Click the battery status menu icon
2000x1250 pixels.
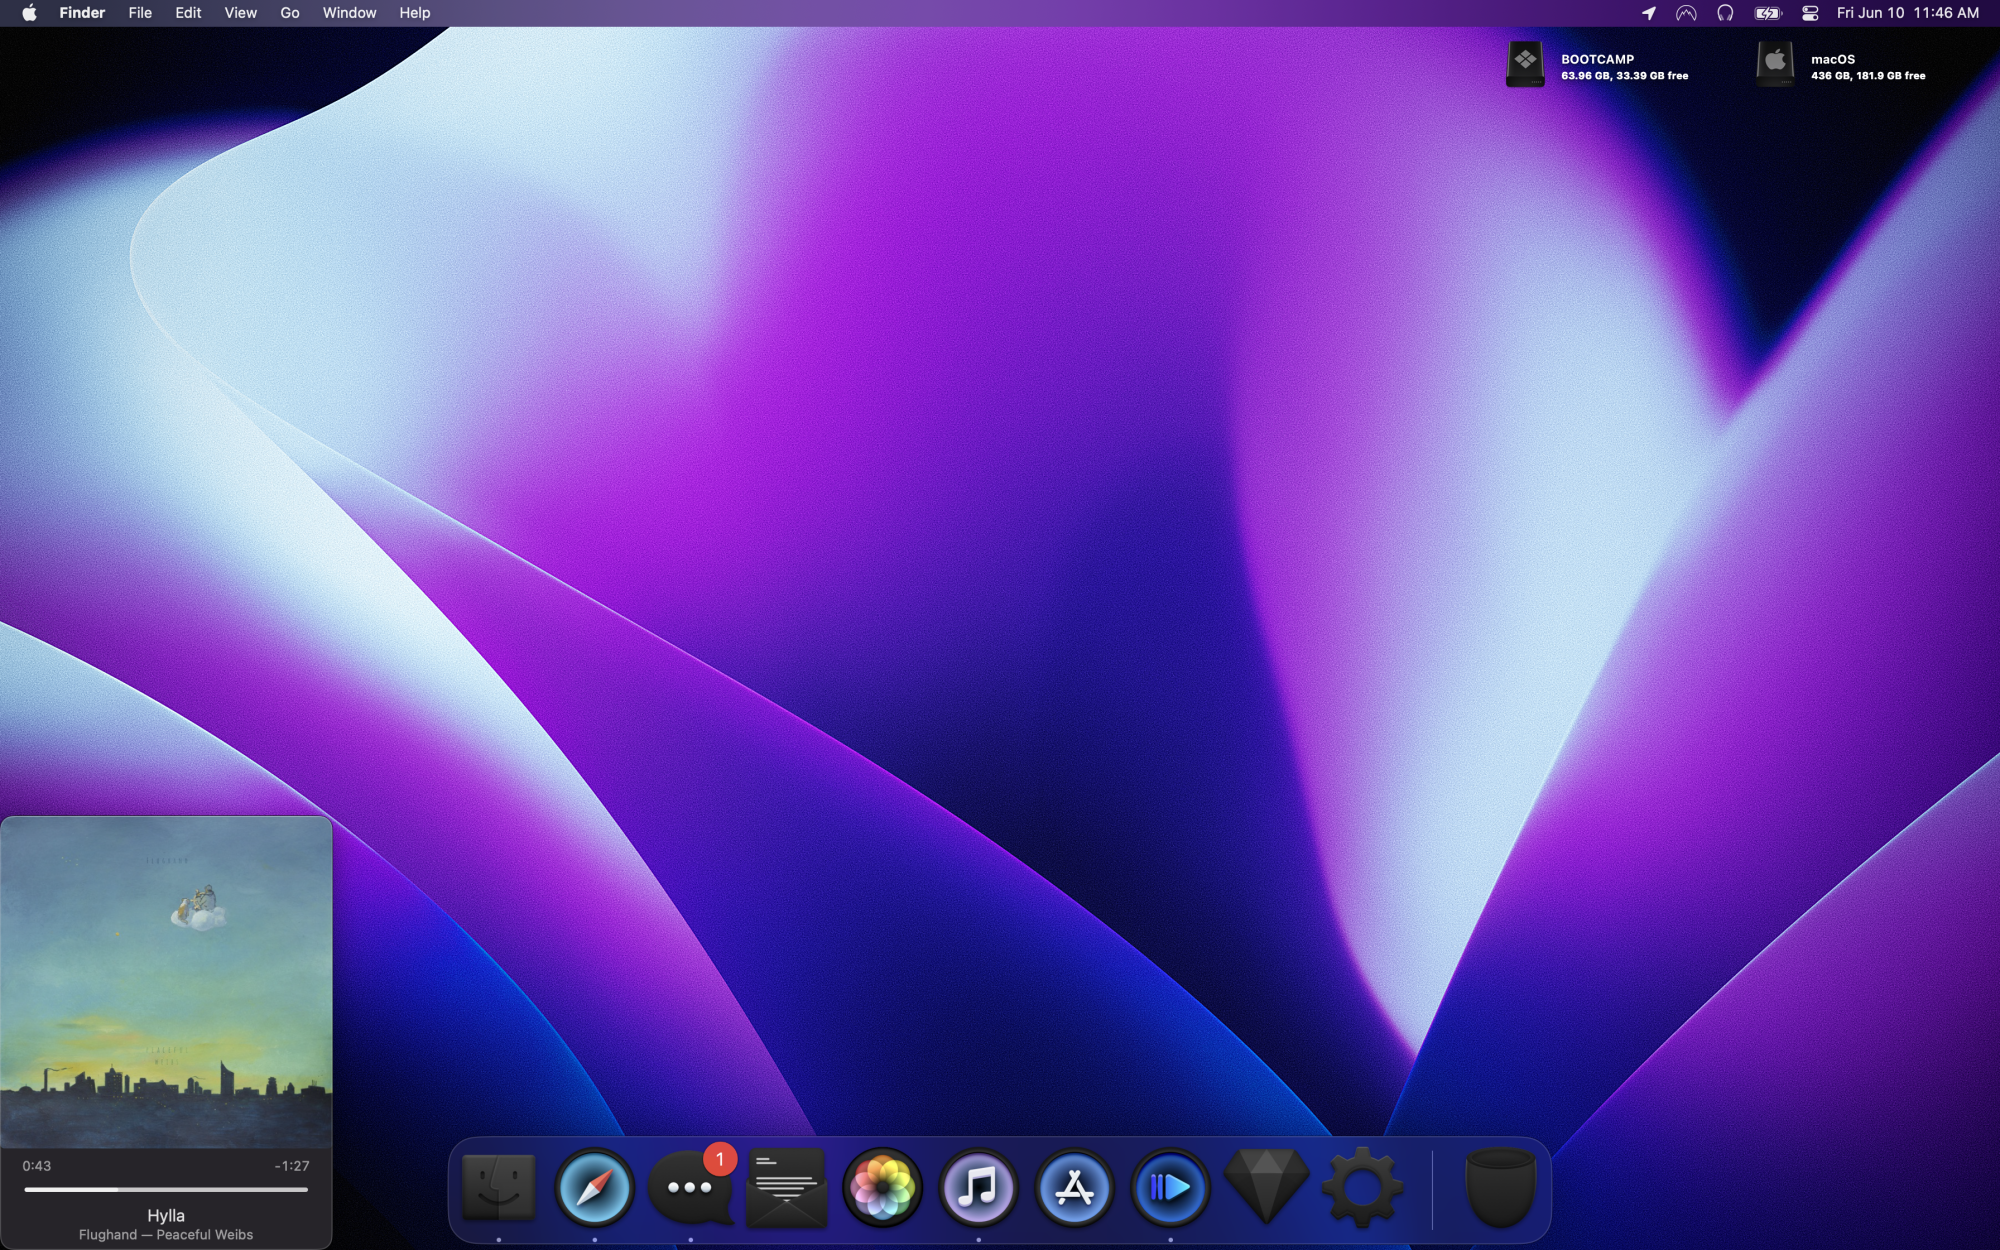pyautogui.click(x=1767, y=13)
